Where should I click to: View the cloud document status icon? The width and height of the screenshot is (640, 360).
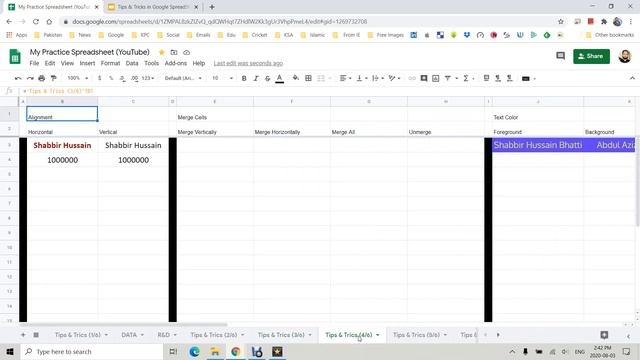[187, 52]
